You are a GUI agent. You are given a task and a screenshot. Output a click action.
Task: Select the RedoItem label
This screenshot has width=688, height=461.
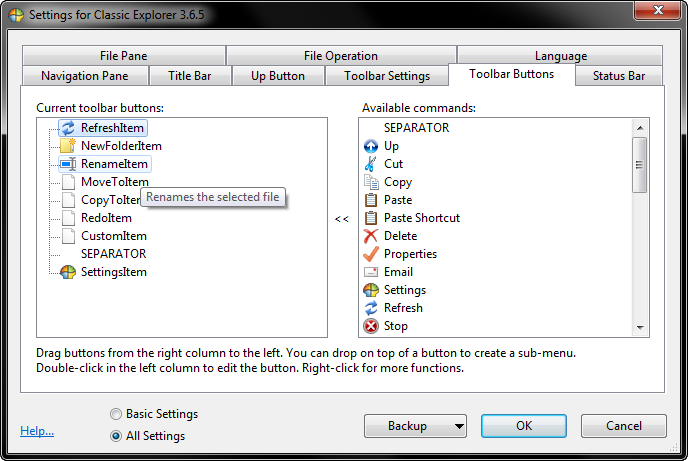coord(106,218)
